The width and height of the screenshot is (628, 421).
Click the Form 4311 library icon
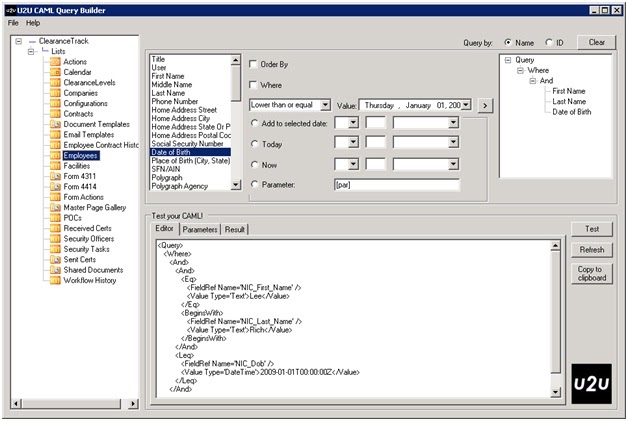pos(55,176)
